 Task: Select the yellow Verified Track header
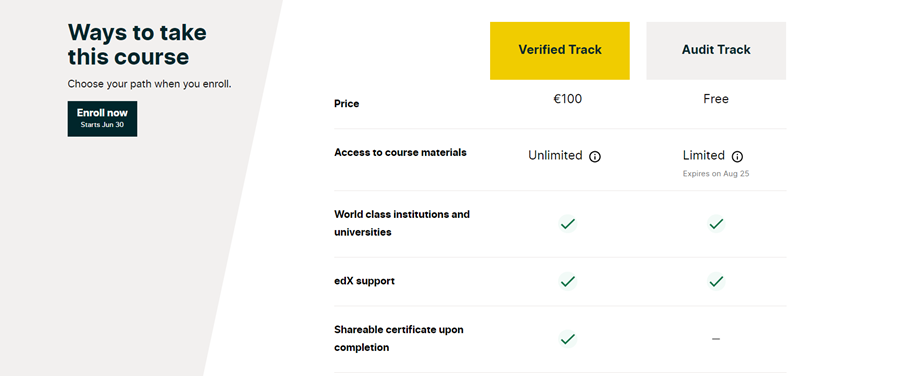560,51
